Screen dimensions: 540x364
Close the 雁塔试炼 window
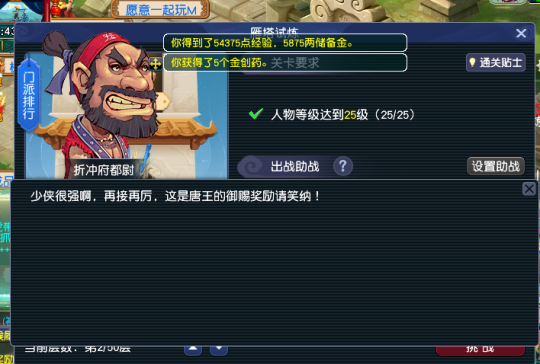[521, 33]
